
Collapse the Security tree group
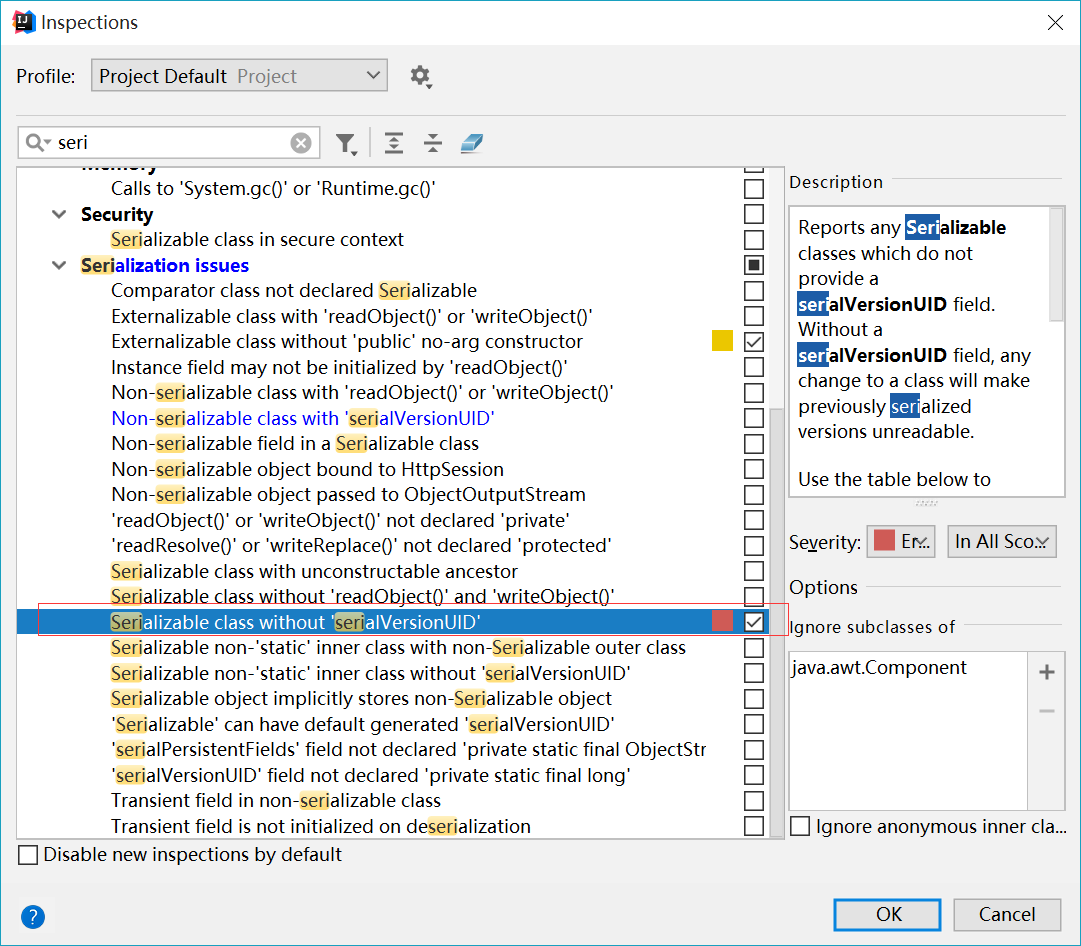(59, 214)
